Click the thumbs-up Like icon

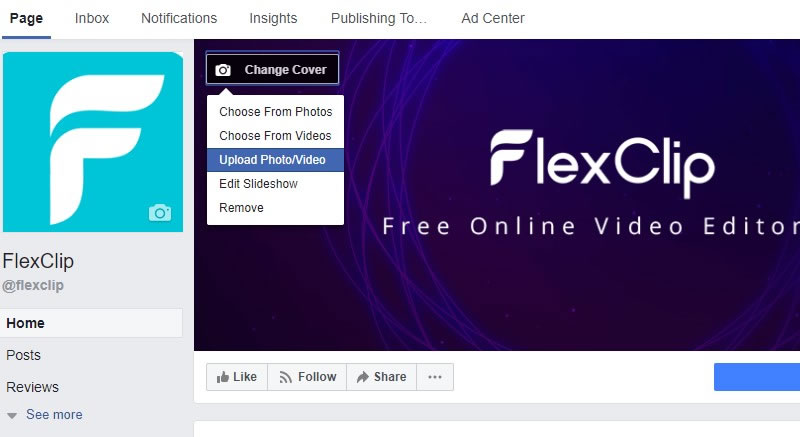[x=222, y=377]
